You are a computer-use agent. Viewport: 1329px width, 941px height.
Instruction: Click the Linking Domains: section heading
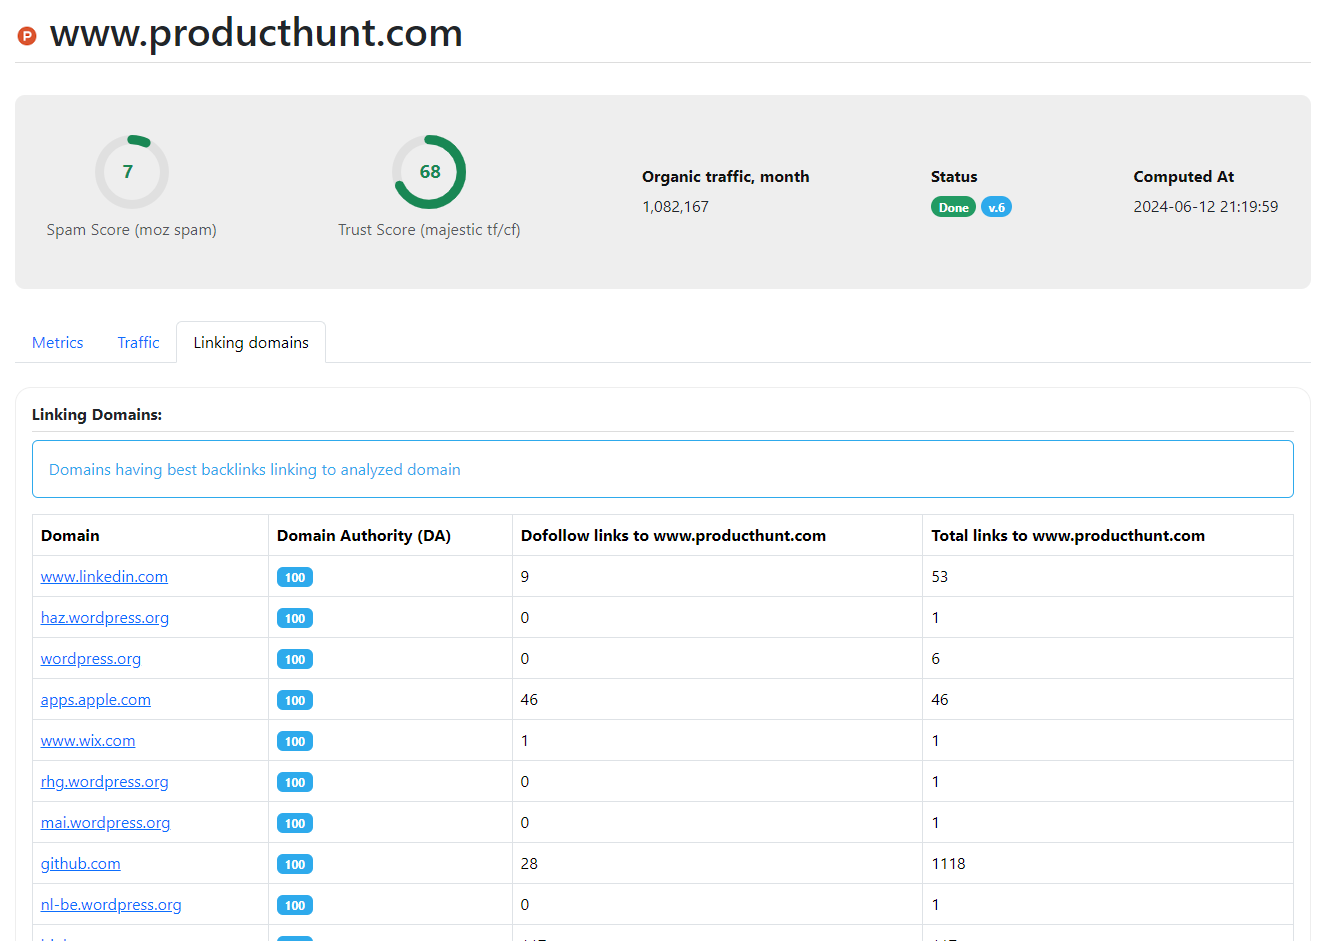tap(97, 415)
